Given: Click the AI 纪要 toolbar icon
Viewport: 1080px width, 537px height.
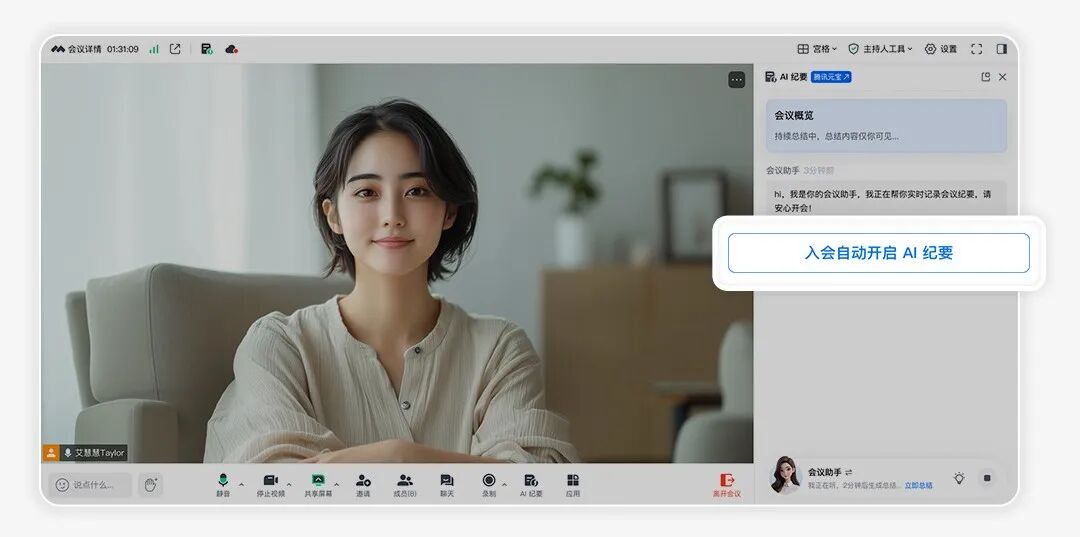Looking at the screenshot, I should point(531,484).
